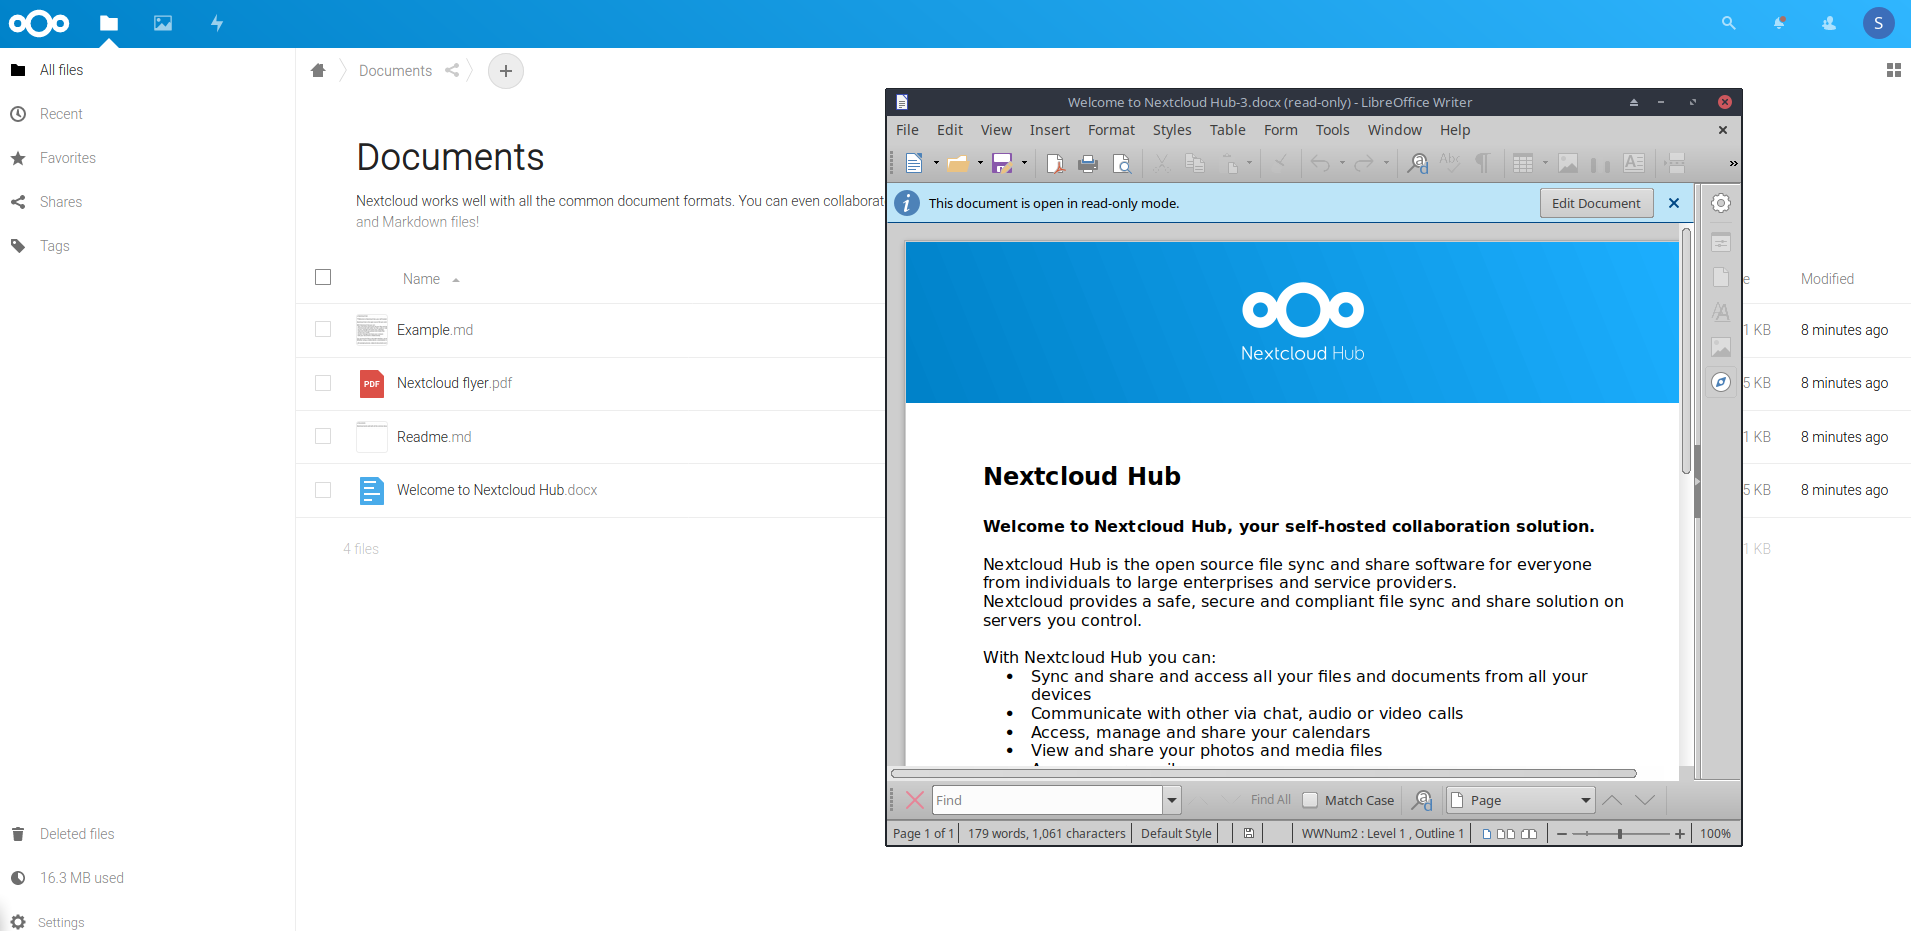Open the View menu in Writer

click(996, 130)
